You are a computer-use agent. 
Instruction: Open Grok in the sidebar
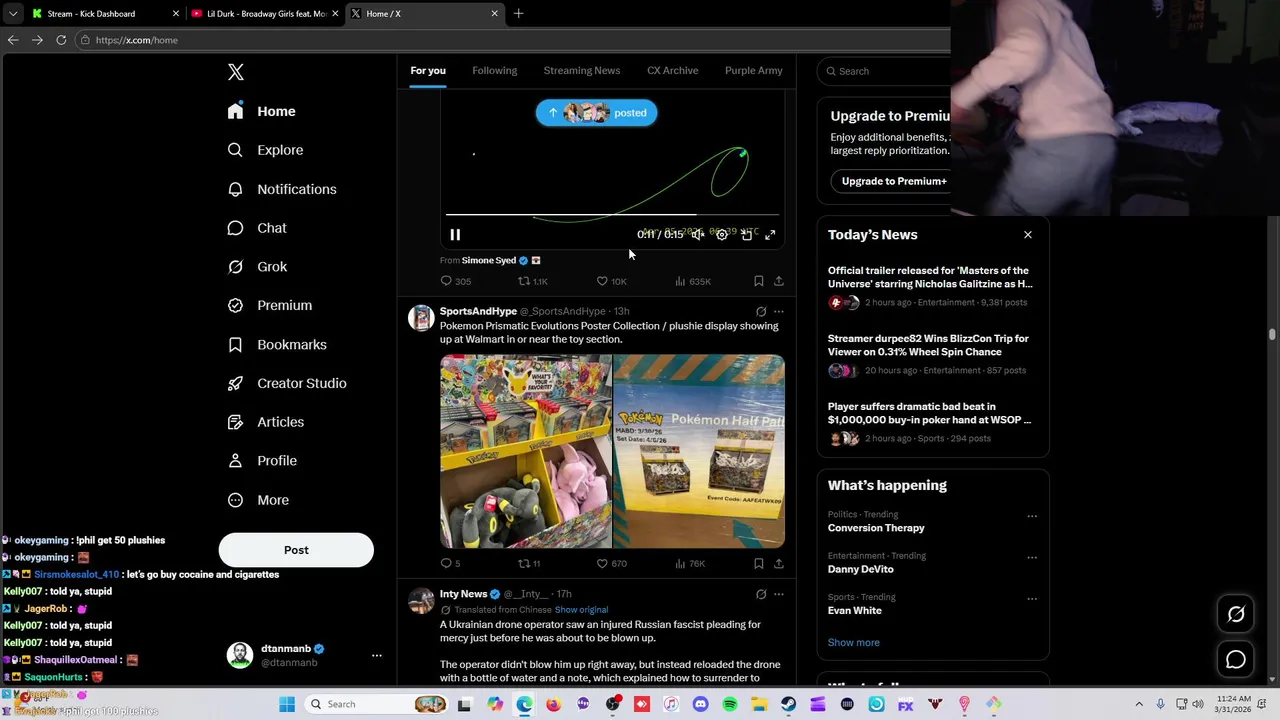tap(257, 267)
